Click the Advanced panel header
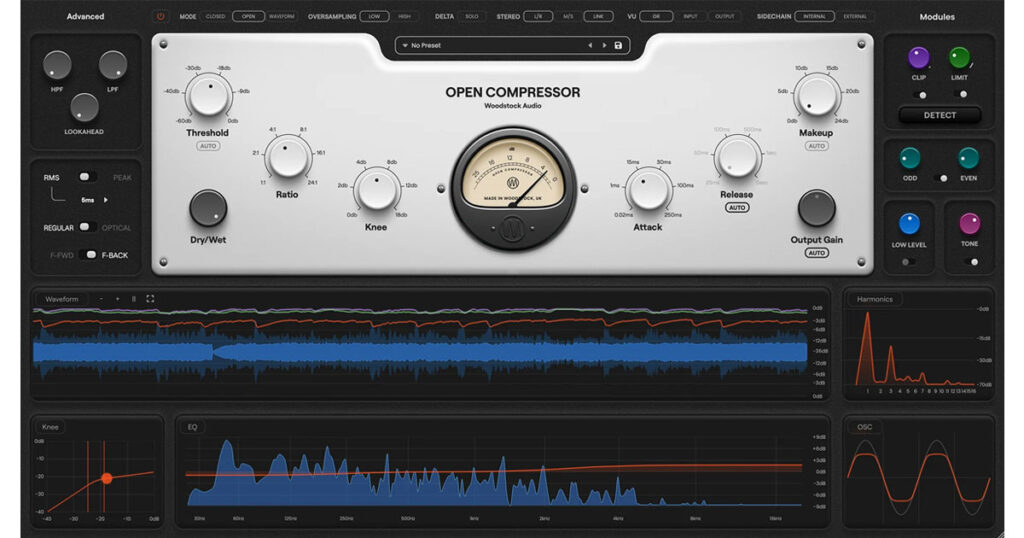This screenshot has height=538, width=1024. [85, 16]
